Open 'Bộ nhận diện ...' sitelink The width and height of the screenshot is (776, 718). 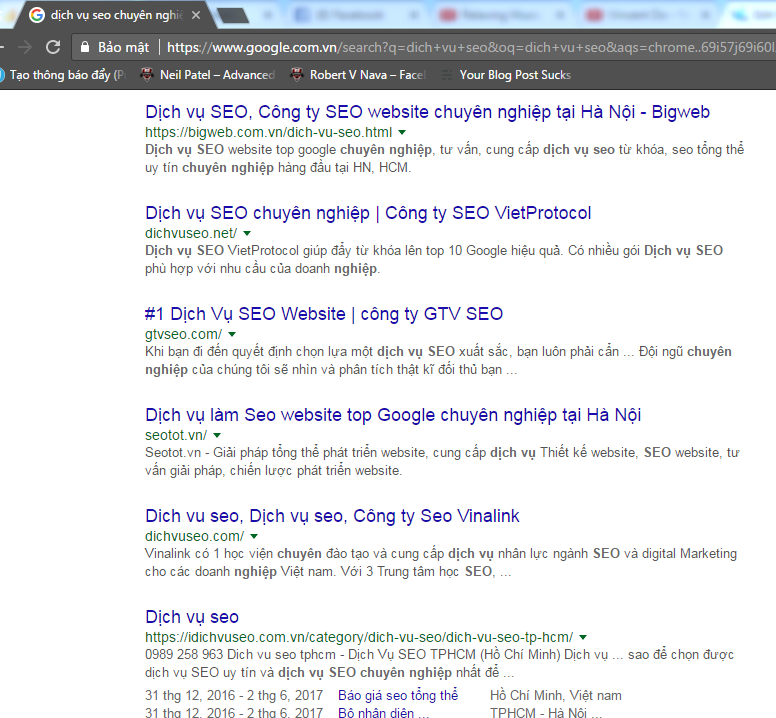pyautogui.click(x=384, y=713)
